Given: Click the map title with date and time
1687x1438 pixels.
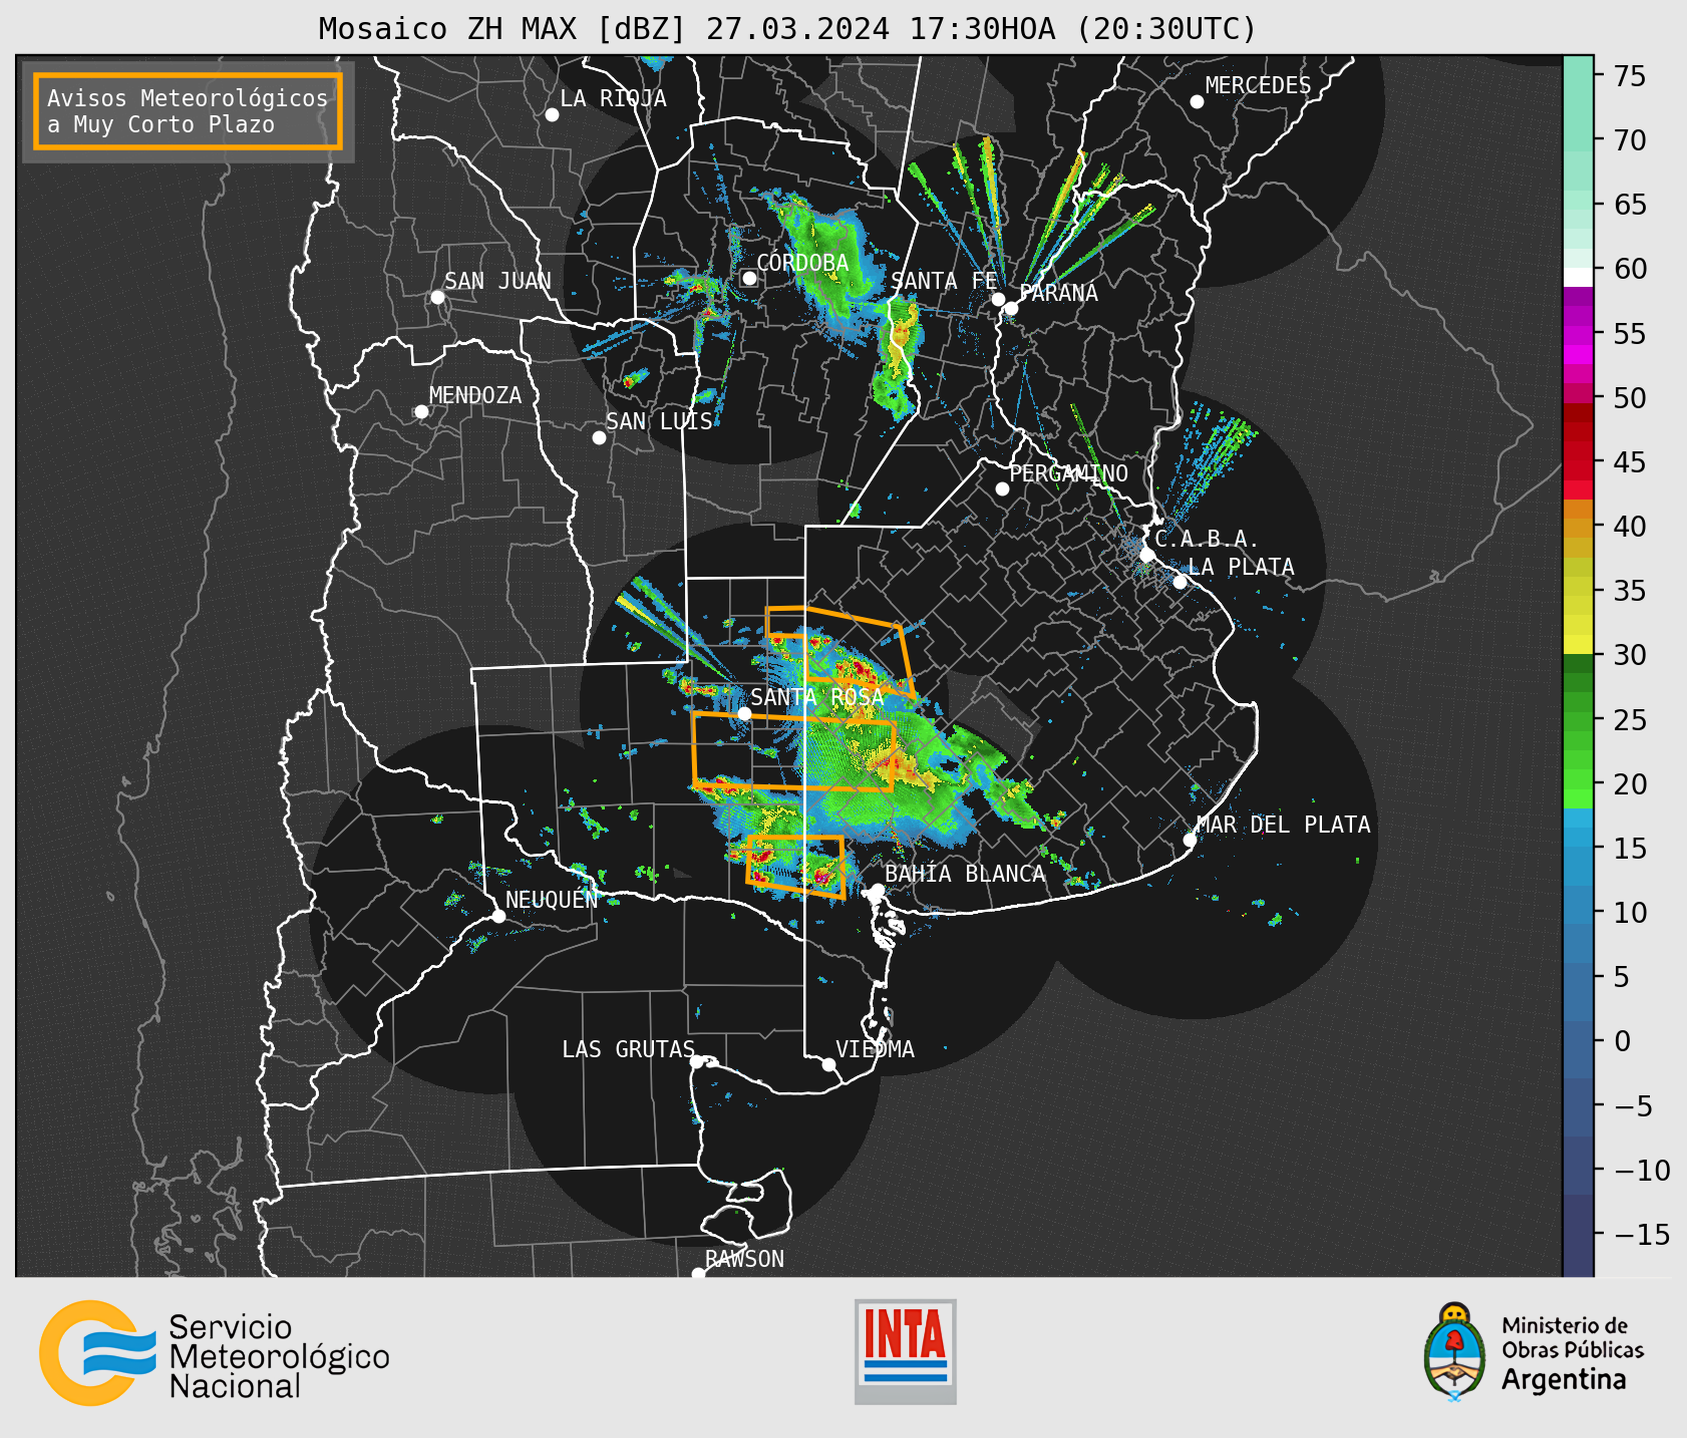Looking at the screenshot, I should (787, 28).
